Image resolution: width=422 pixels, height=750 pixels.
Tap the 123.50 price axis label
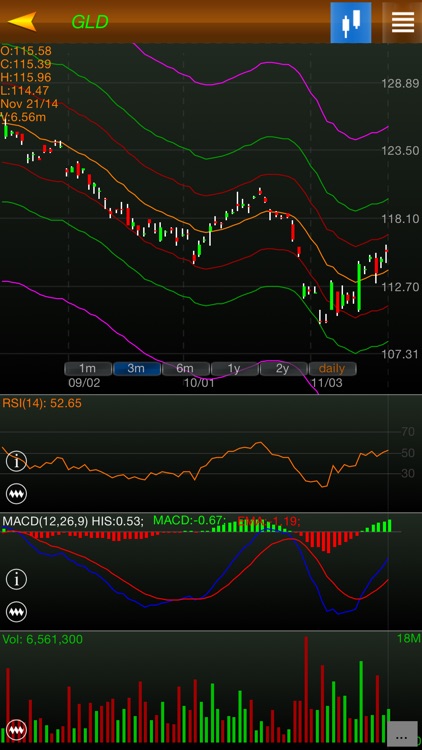coord(400,151)
